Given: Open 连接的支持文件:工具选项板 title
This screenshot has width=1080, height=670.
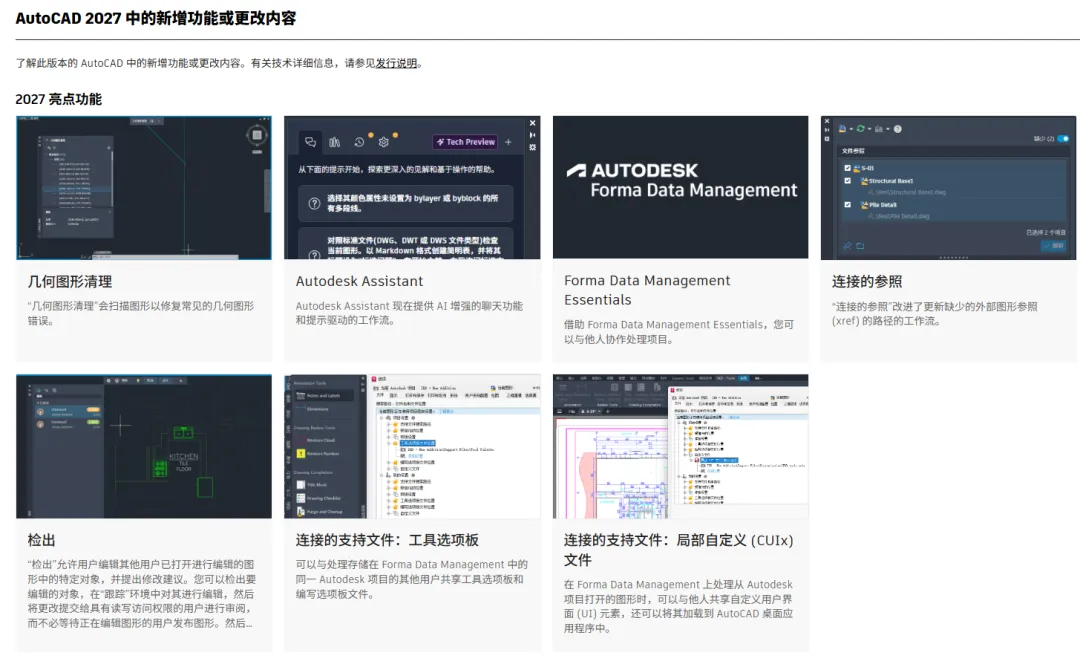Looking at the screenshot, I should [387, 541].
